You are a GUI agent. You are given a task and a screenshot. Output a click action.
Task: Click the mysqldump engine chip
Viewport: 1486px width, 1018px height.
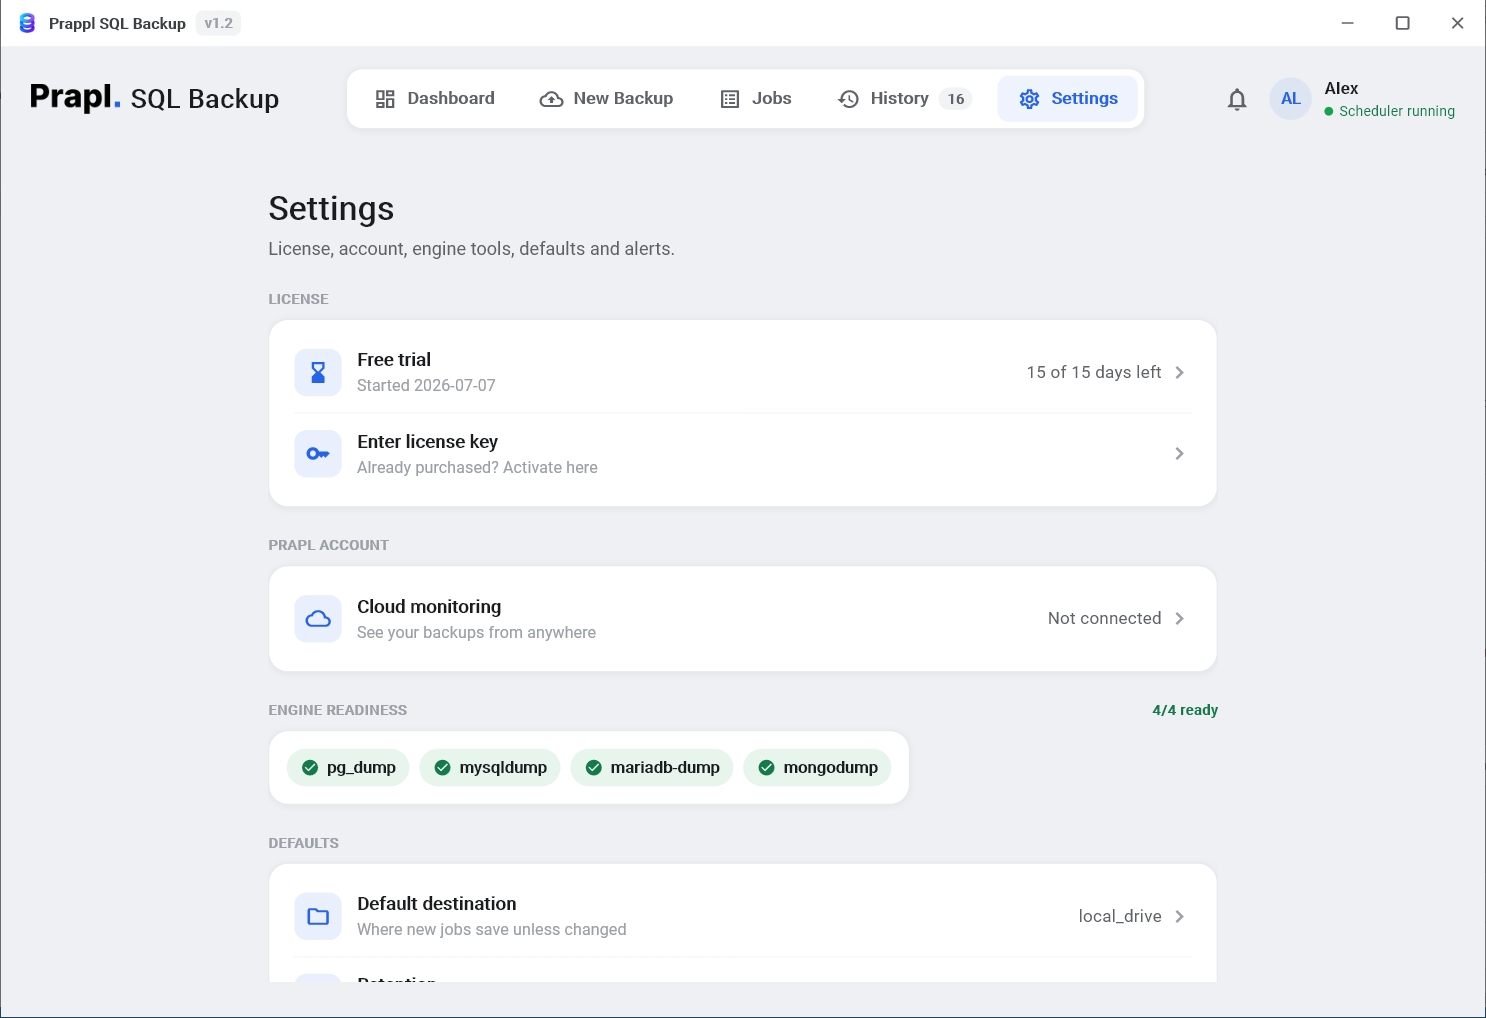point(490,768)
